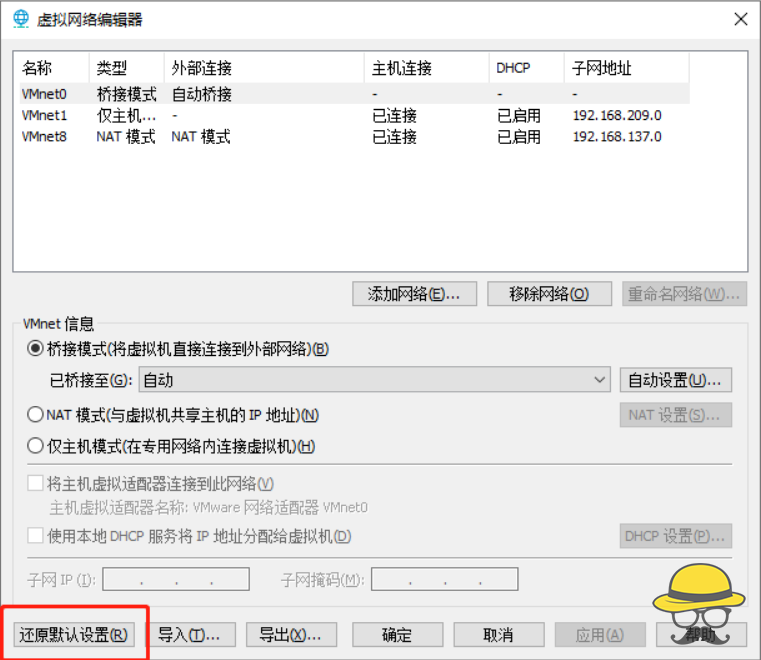Click 已启用 DHCP cell in VMnet1 row
Viewport: 761px width, 660px height.
point(518,115)
